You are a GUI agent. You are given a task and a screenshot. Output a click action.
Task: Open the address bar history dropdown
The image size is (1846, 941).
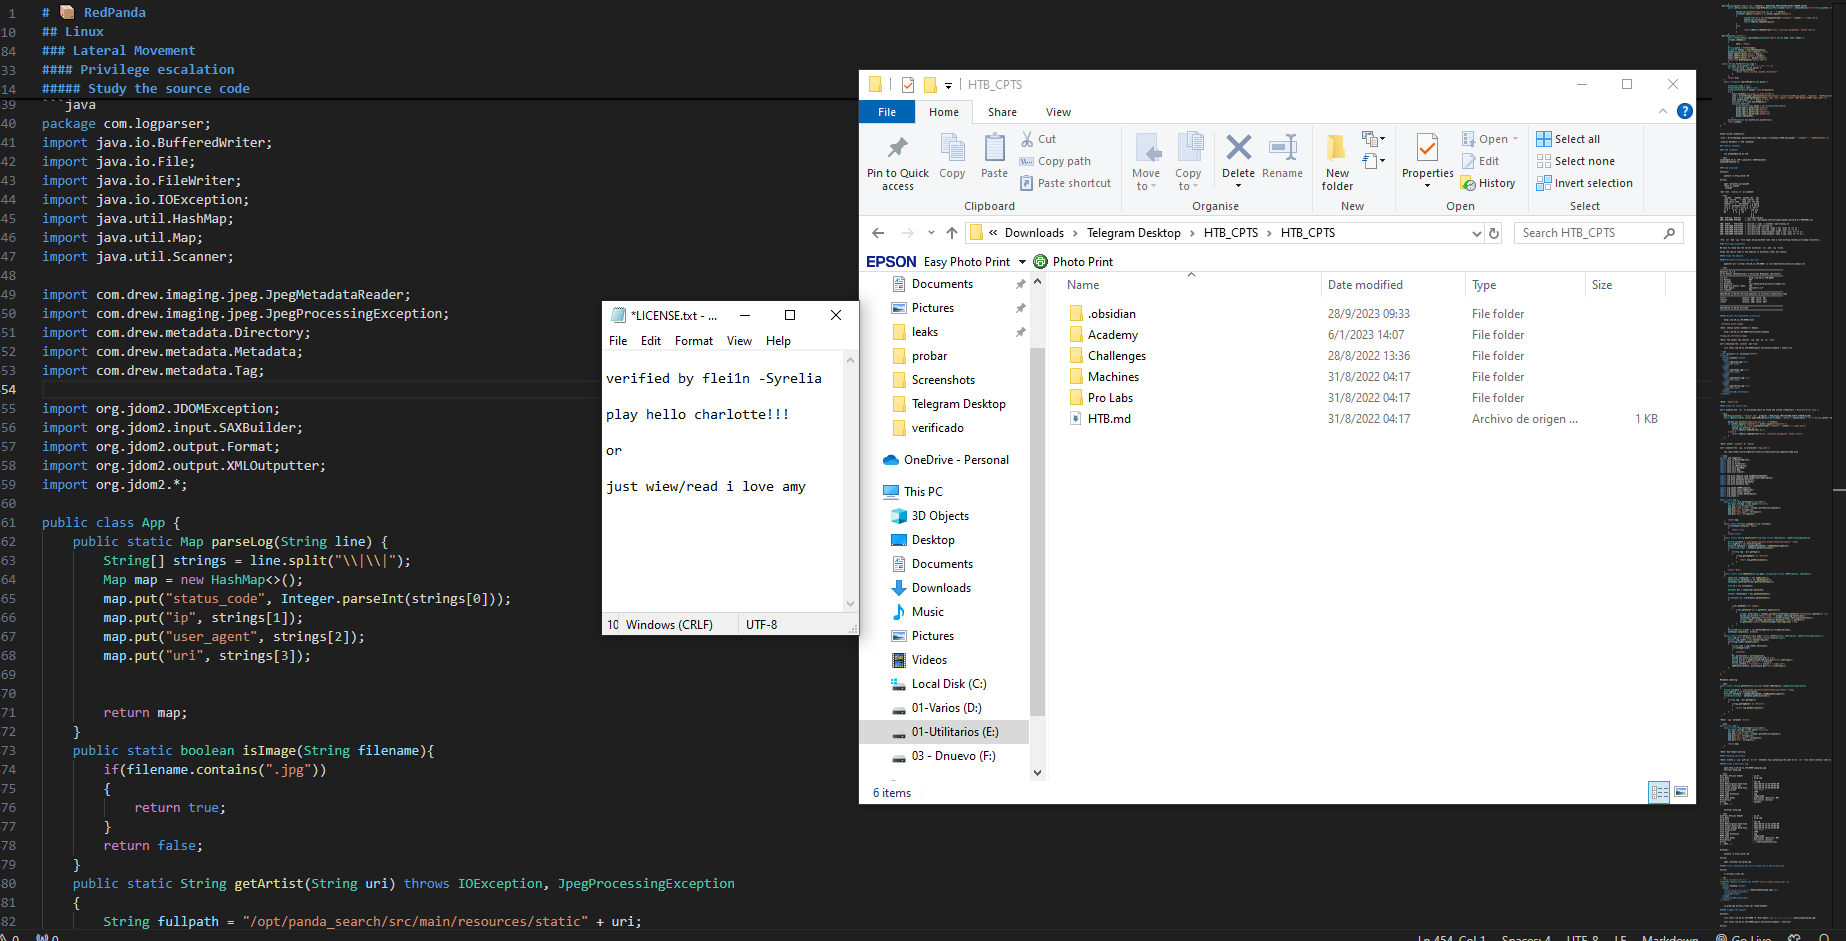click(1476, 233)
